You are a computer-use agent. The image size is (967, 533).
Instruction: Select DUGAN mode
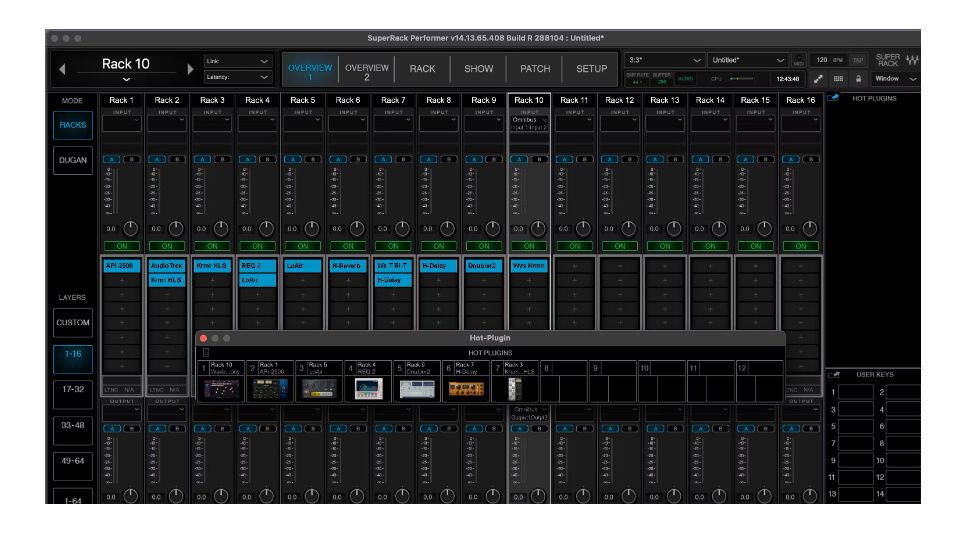click(x=73, y=160)
